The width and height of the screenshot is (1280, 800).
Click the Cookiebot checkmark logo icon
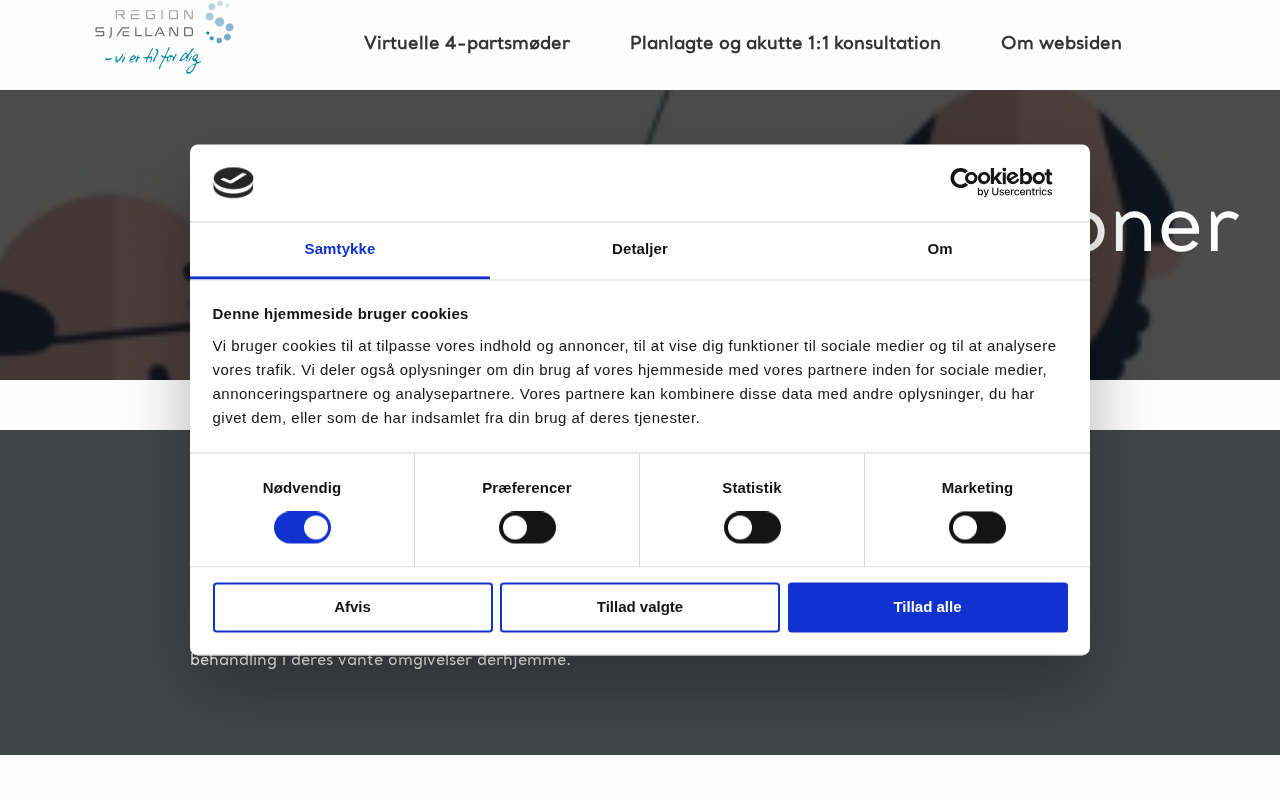[233, 183]
